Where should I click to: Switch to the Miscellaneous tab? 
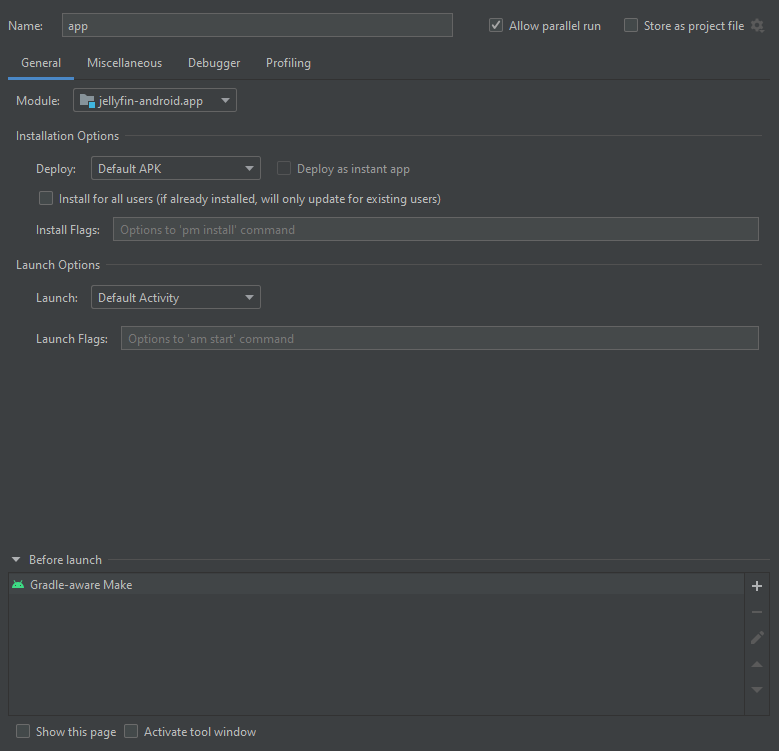[x=124, y=63]
